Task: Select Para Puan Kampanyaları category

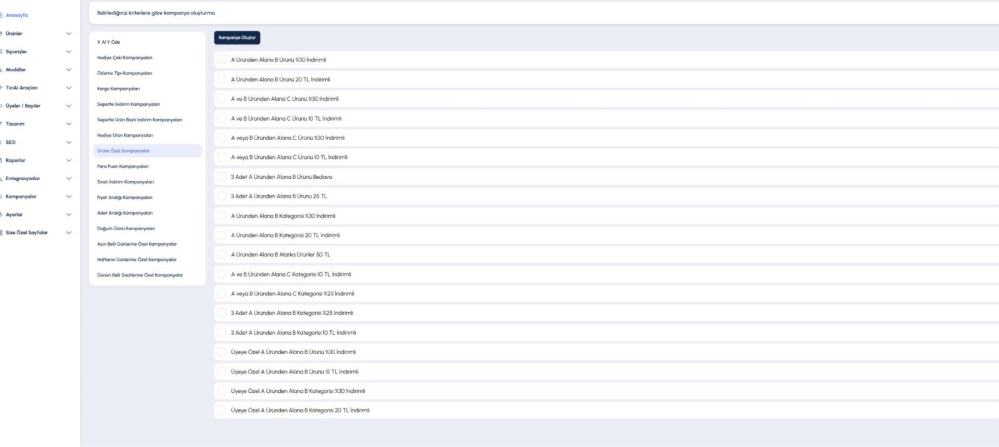Action: pos(122,166)
